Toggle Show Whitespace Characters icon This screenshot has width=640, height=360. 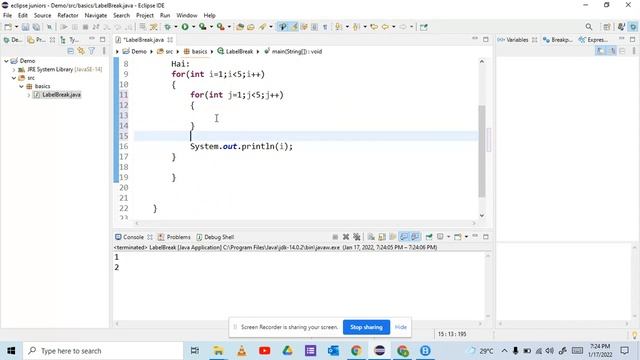(325, 27)
